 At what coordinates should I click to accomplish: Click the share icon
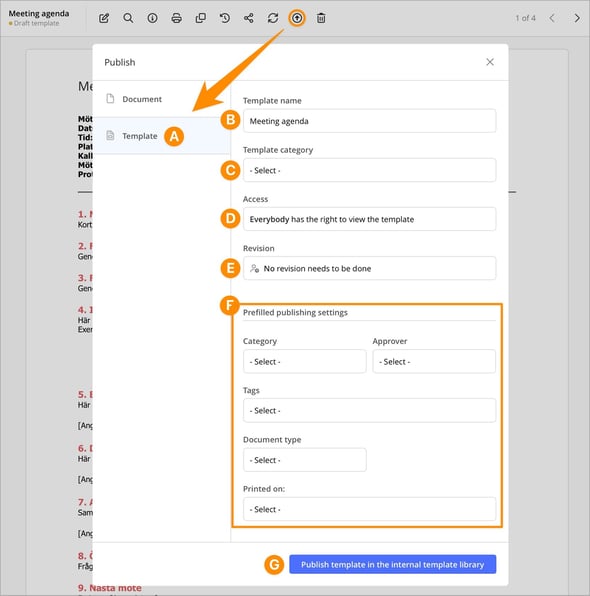249,18
